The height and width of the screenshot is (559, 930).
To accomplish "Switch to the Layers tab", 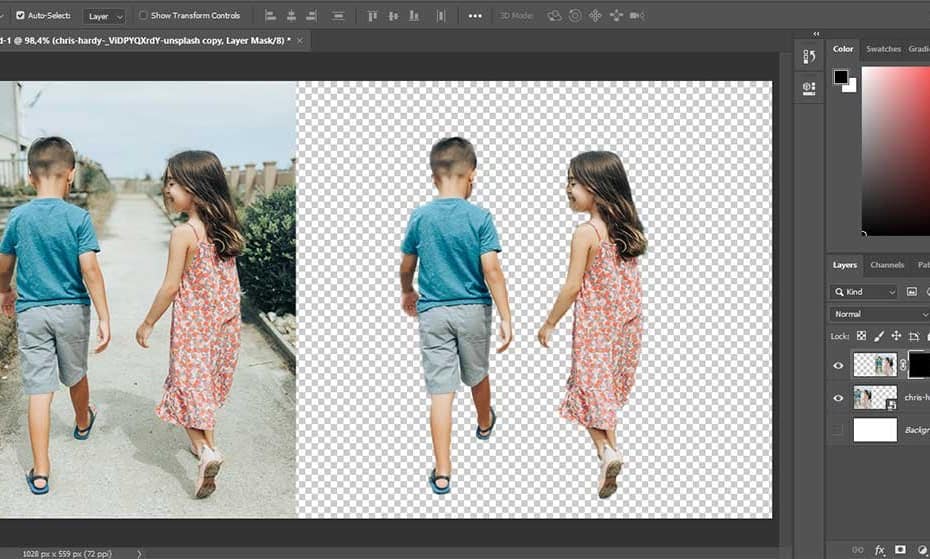I will click(x=845, y=265).
